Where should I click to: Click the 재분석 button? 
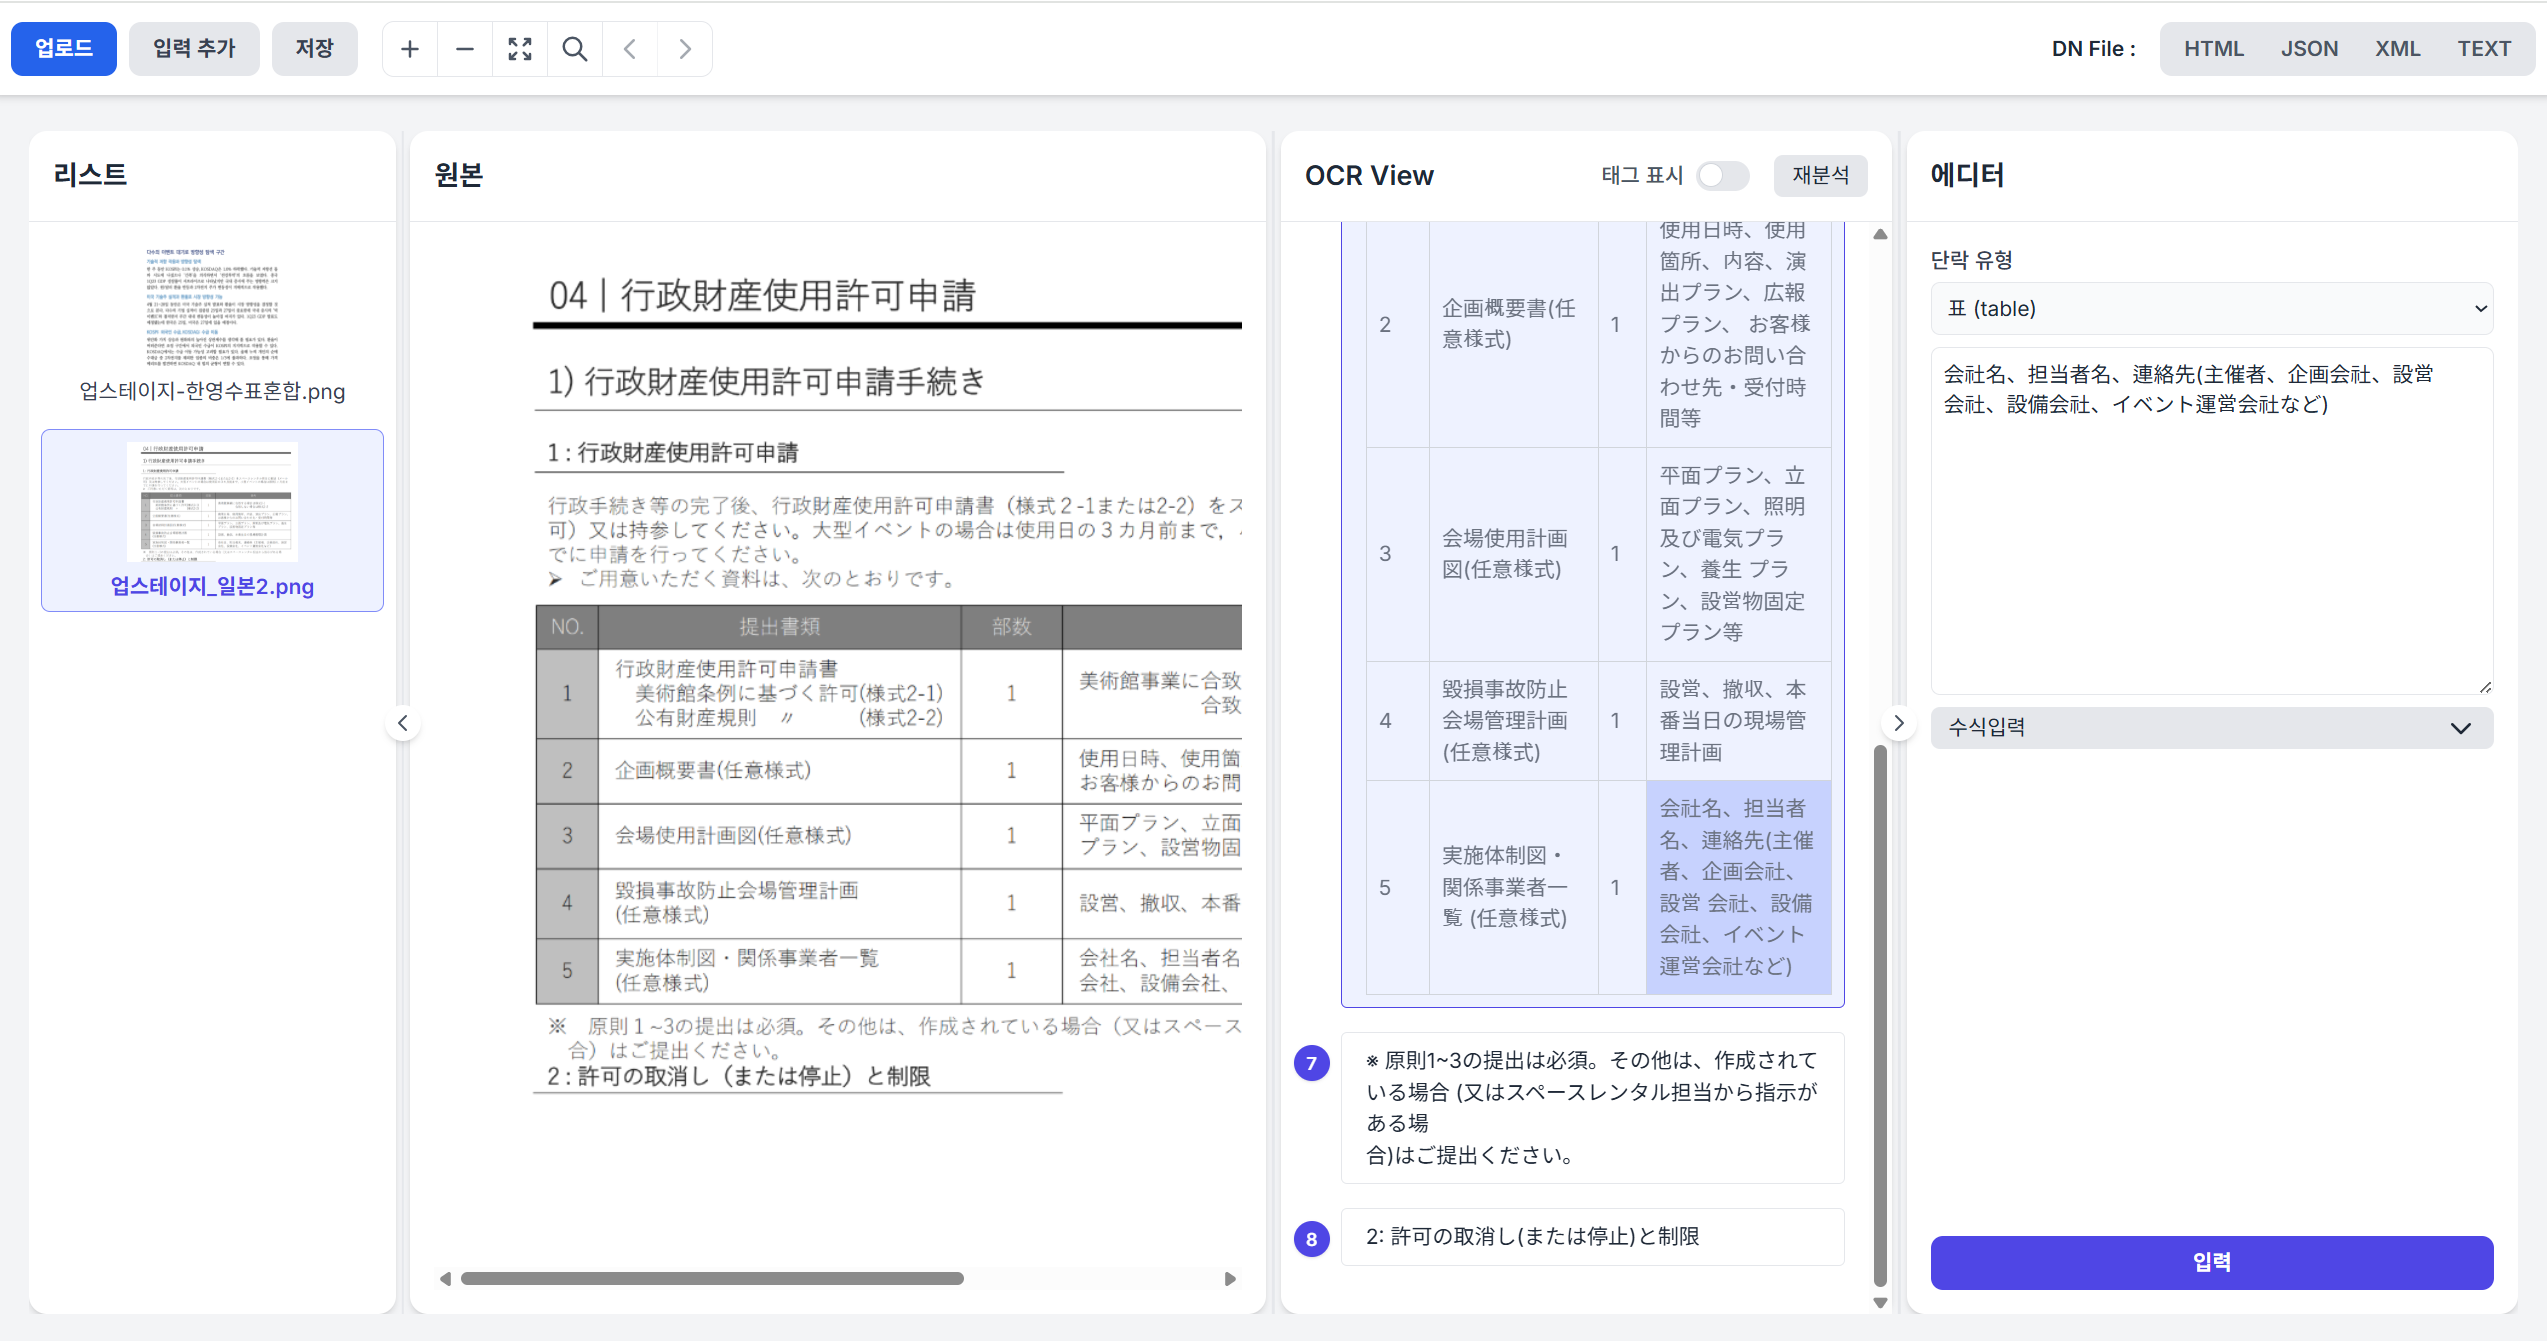[1820, 175]
